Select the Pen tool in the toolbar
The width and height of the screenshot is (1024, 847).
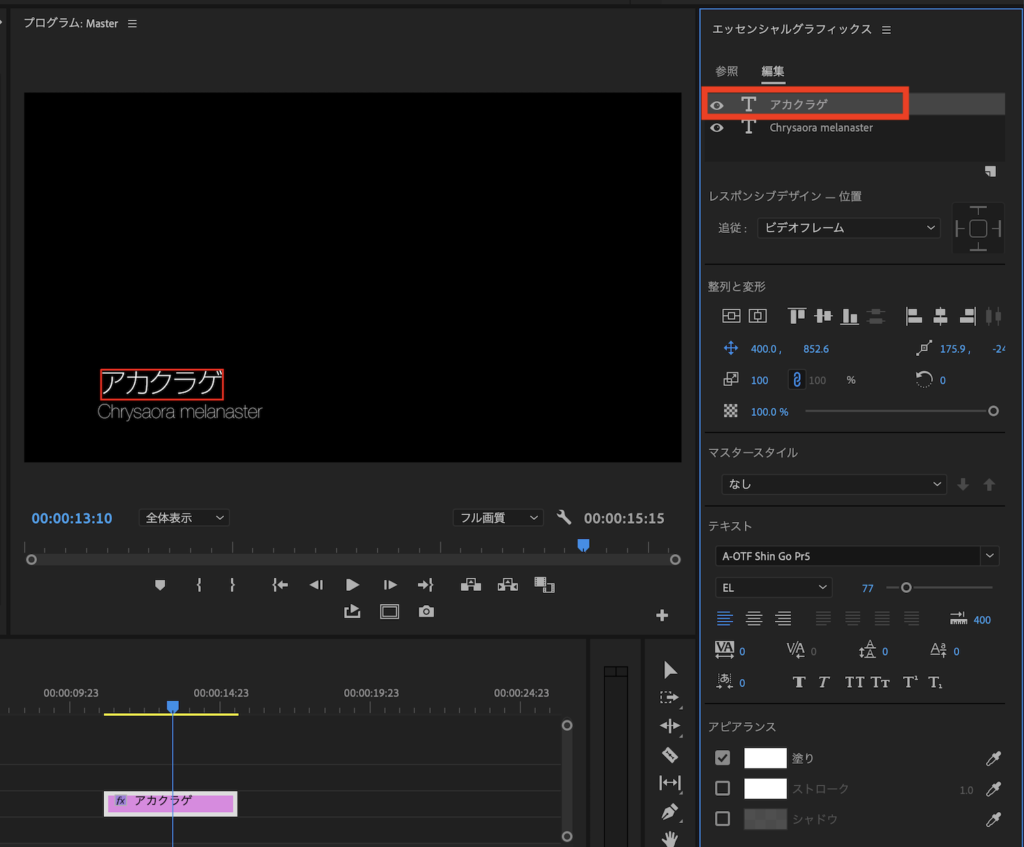click(x=669, y=810)
